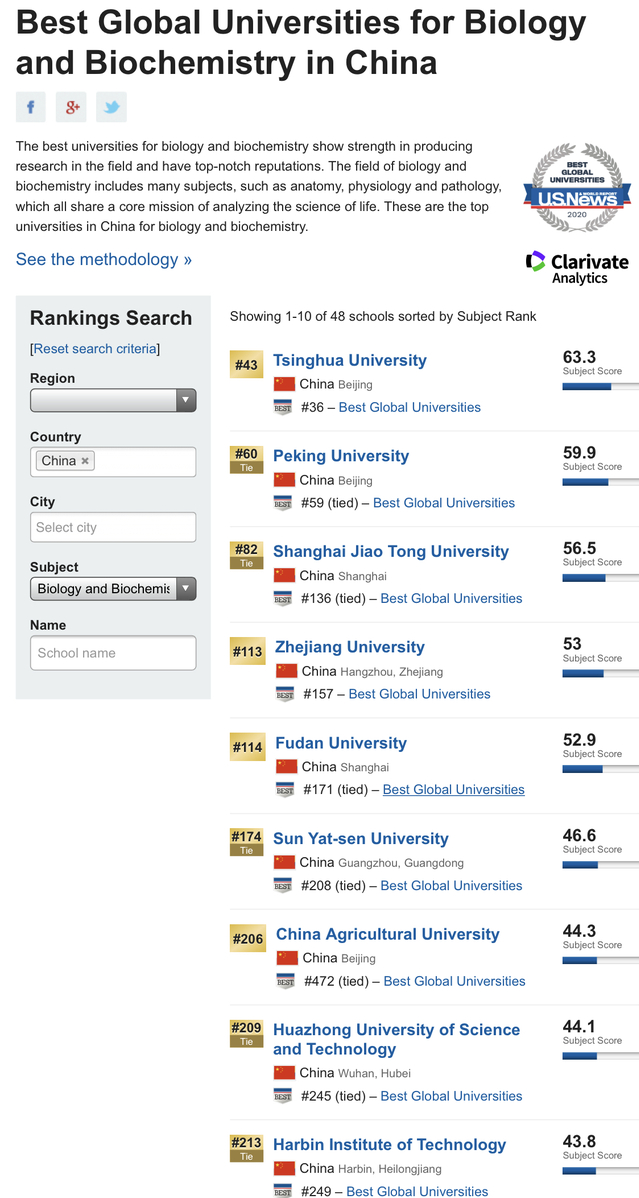Open Shanghai Jiao Tong University page
Image resolution: width=639 pixels, height=1198 pixels.
391,552
